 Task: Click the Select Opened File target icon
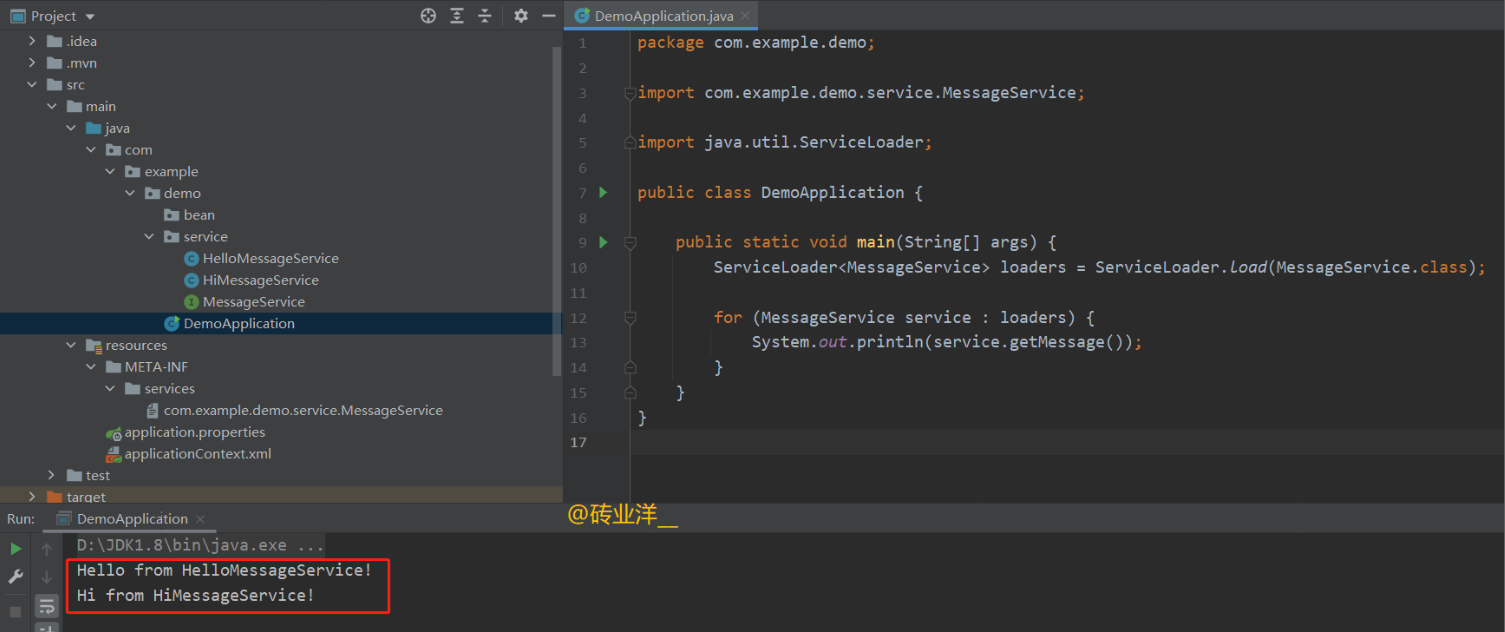pos(428,15)
